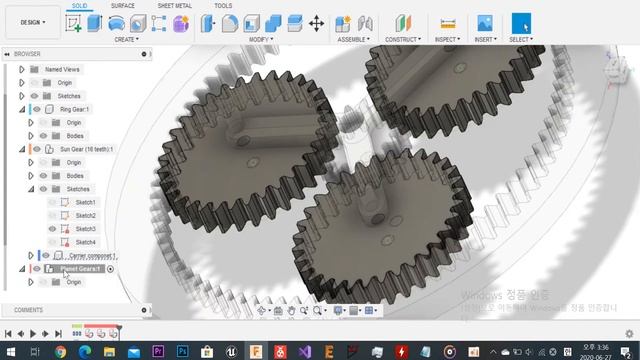The width and height of the screenshot is (640, 360).
Task: Collapse the Ring Gear:1 component
Action: coord(22,109)
